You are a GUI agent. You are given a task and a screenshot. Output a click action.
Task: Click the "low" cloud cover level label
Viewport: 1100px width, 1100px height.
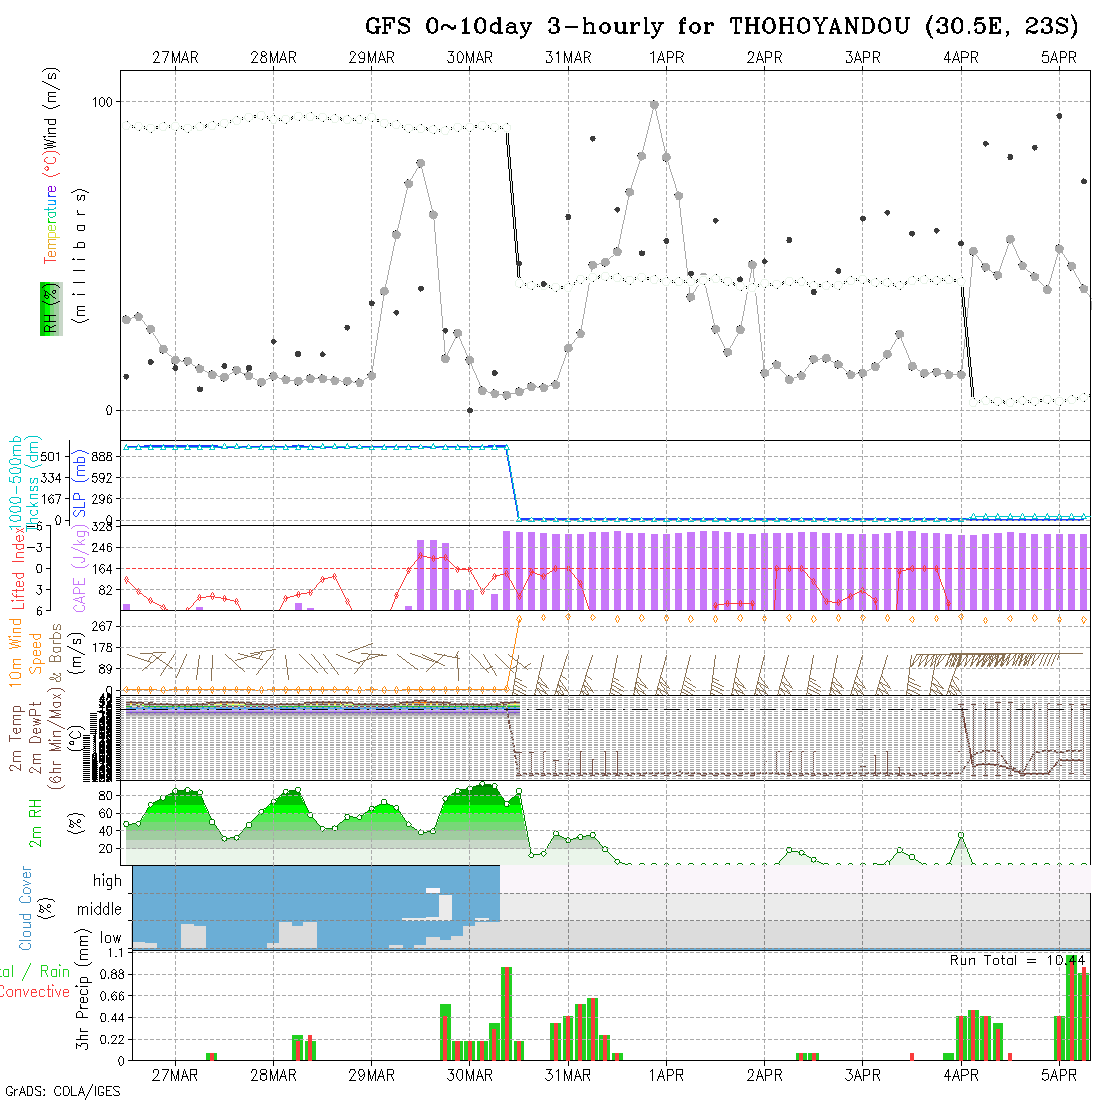[110, 938]
